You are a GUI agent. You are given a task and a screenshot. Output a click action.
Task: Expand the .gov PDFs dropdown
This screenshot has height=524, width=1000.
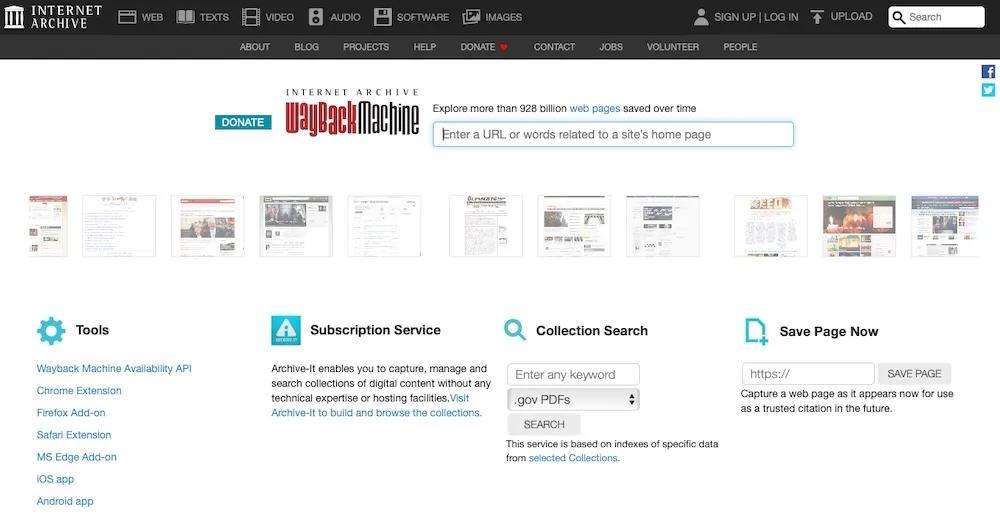pyautogui.click(x=573, y=400)
